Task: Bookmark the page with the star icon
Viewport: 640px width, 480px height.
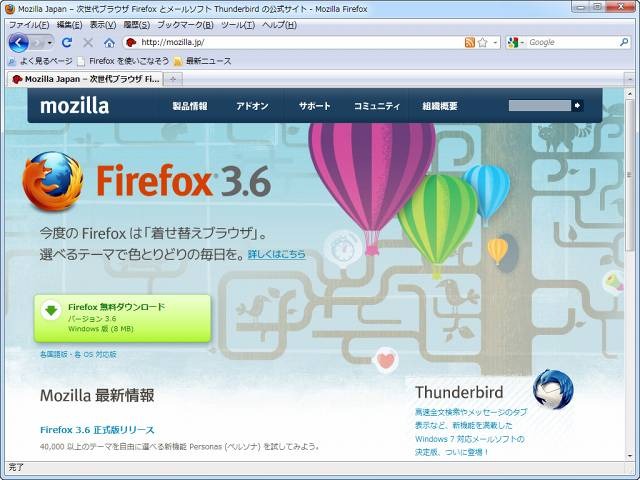Action: pos(483,42)
